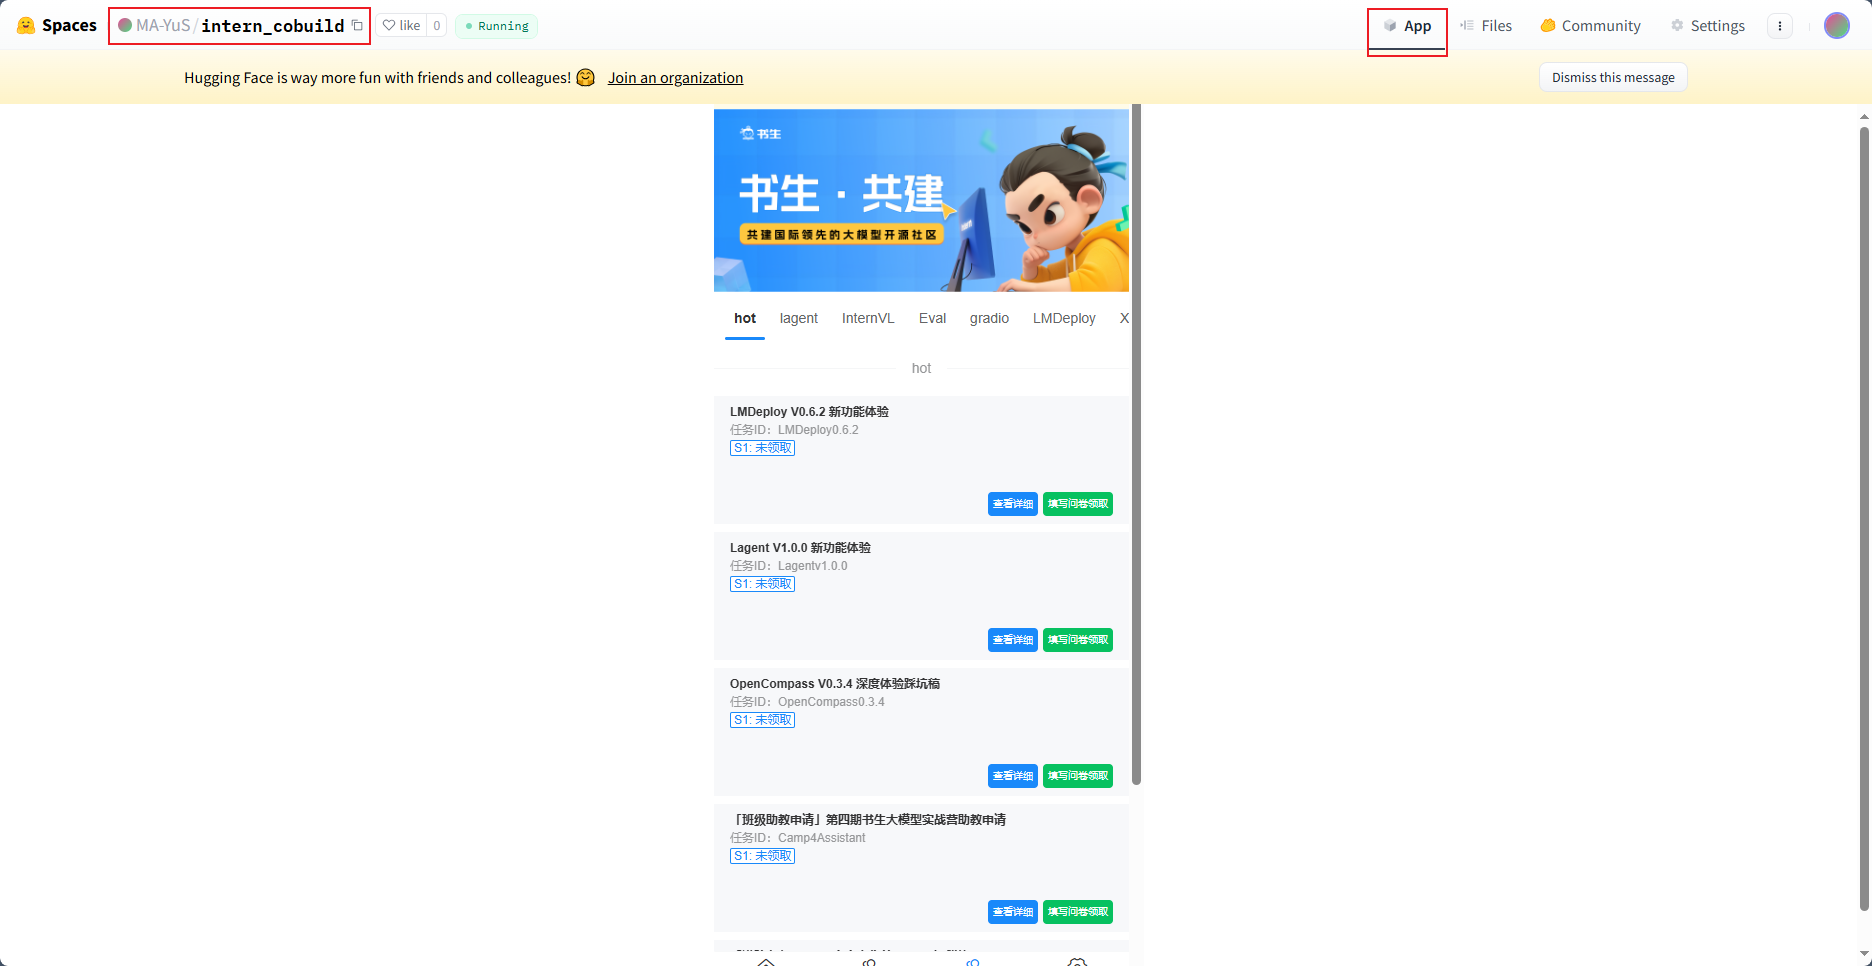Like the space with the heart button
Screen dimensions: 1872x966
(x=402, y=26)
